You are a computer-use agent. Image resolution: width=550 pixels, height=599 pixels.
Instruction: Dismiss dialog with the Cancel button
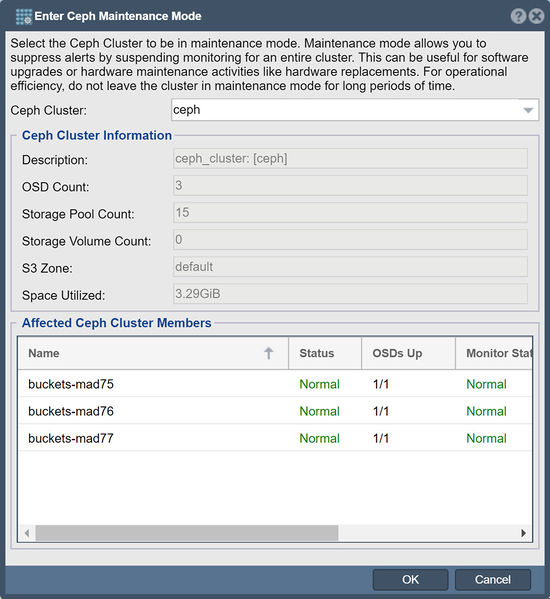[x=493, y=580]
